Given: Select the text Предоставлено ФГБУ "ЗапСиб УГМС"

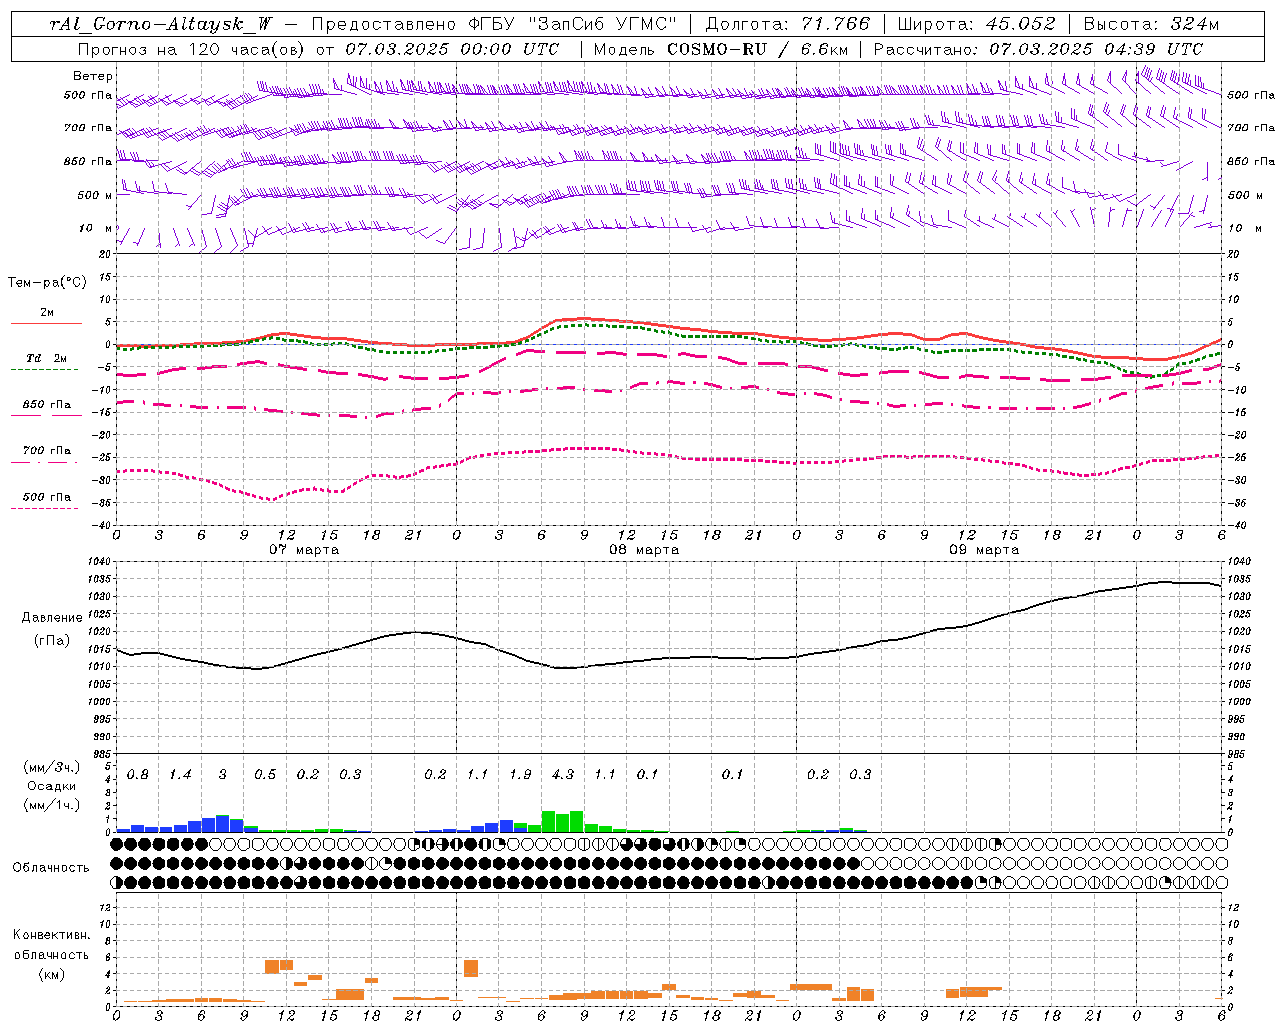Looking at the screenshot, I should click(494, 24).
